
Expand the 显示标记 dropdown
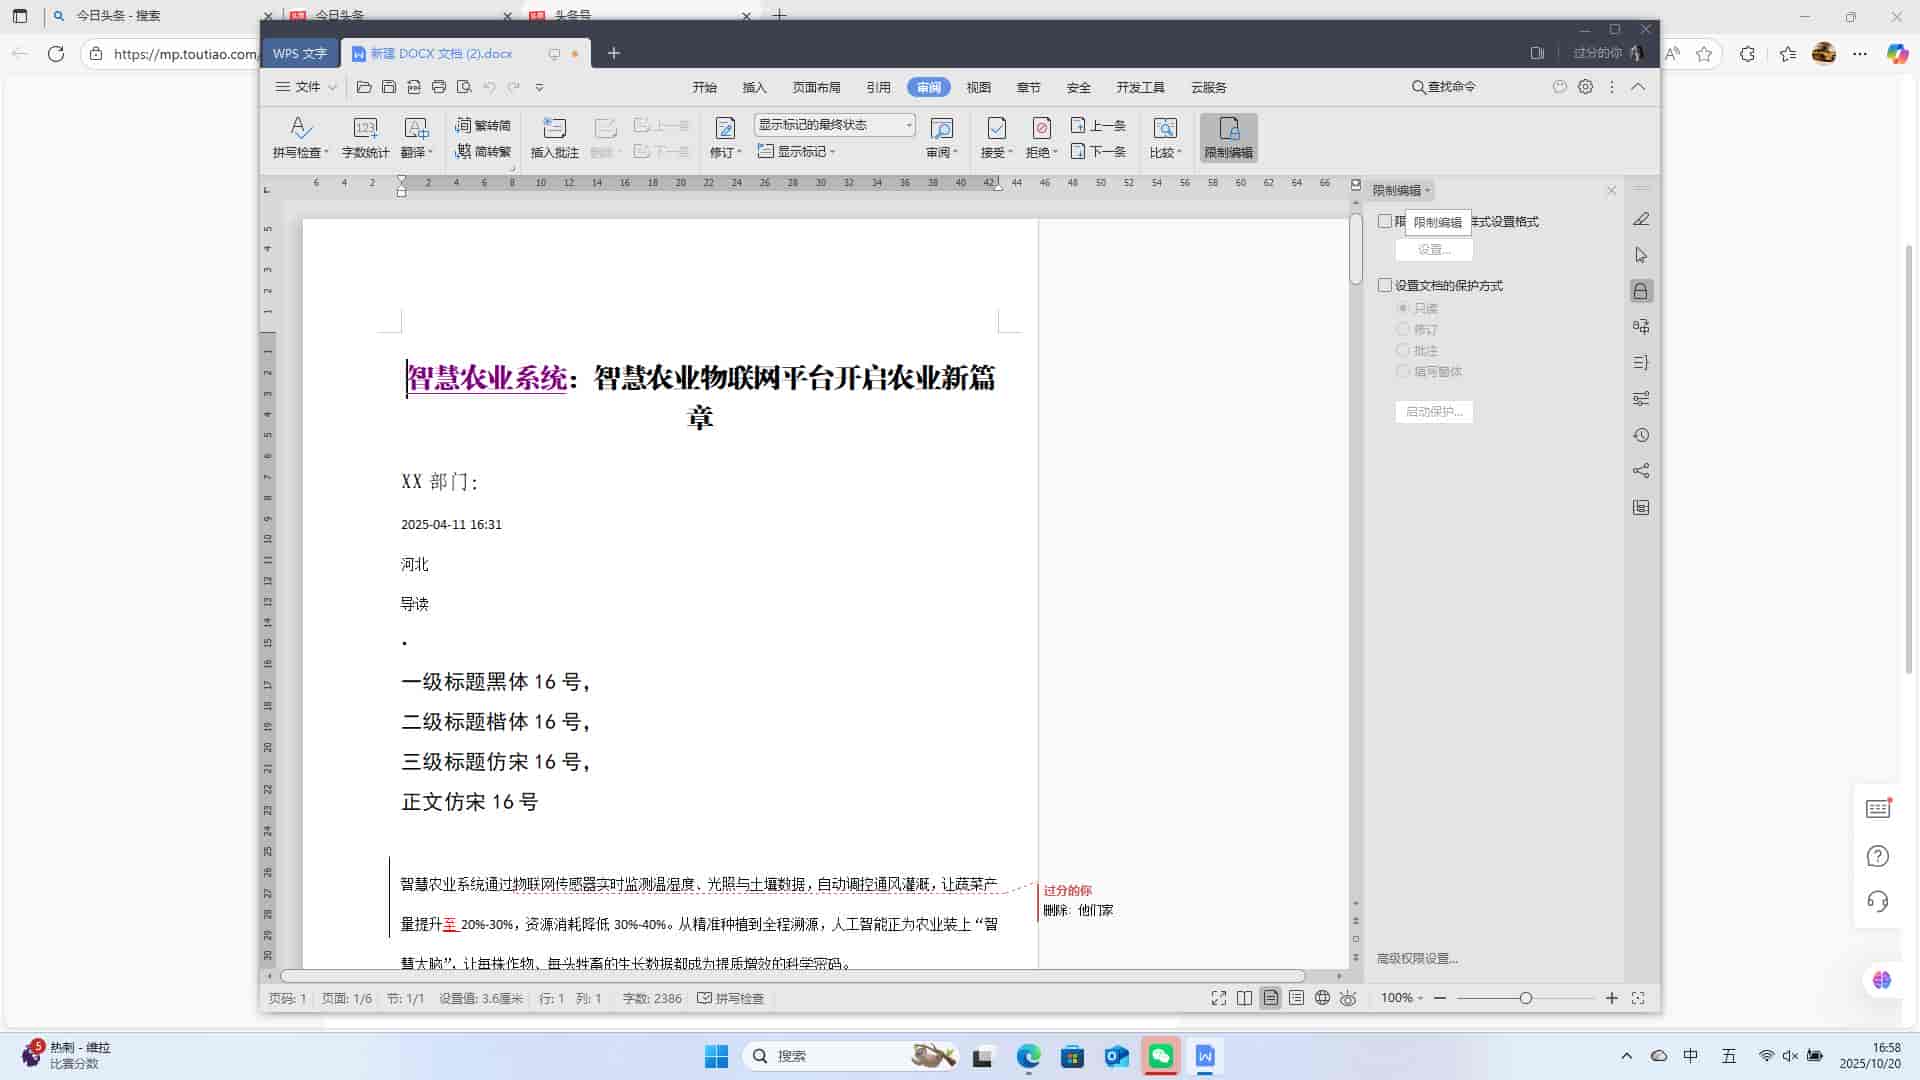[x=796, y=152]
